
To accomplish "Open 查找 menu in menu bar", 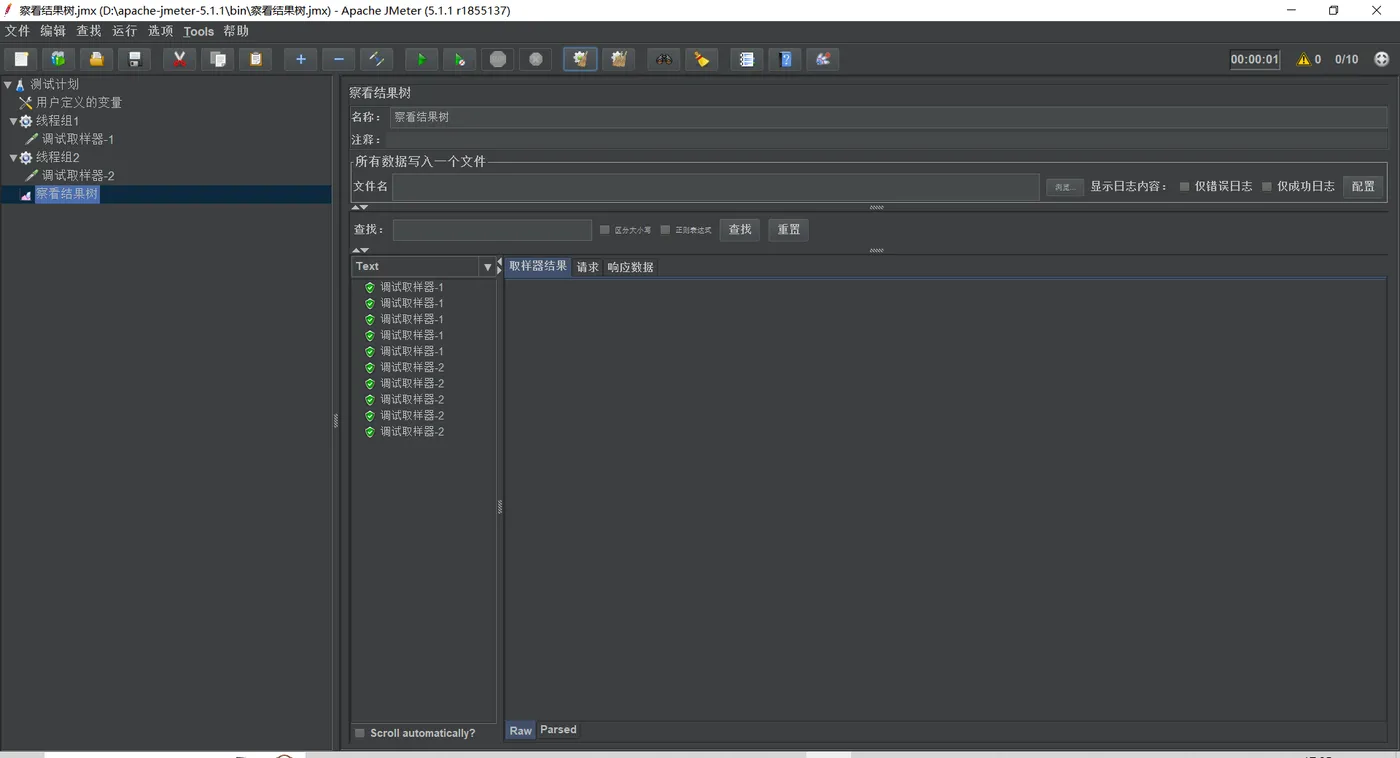I will coord(89,31).
